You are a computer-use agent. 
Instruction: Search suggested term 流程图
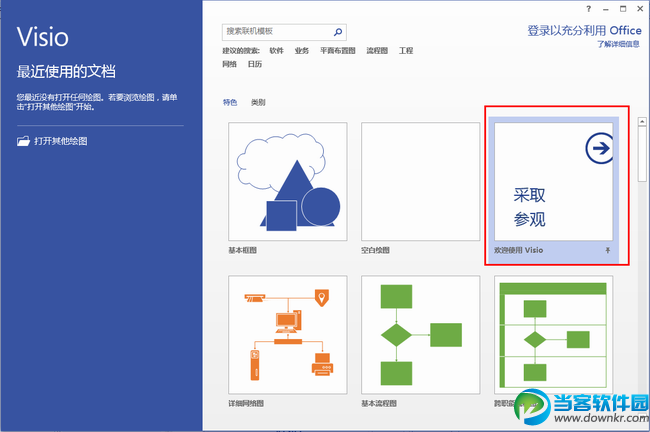coord(377,51)
